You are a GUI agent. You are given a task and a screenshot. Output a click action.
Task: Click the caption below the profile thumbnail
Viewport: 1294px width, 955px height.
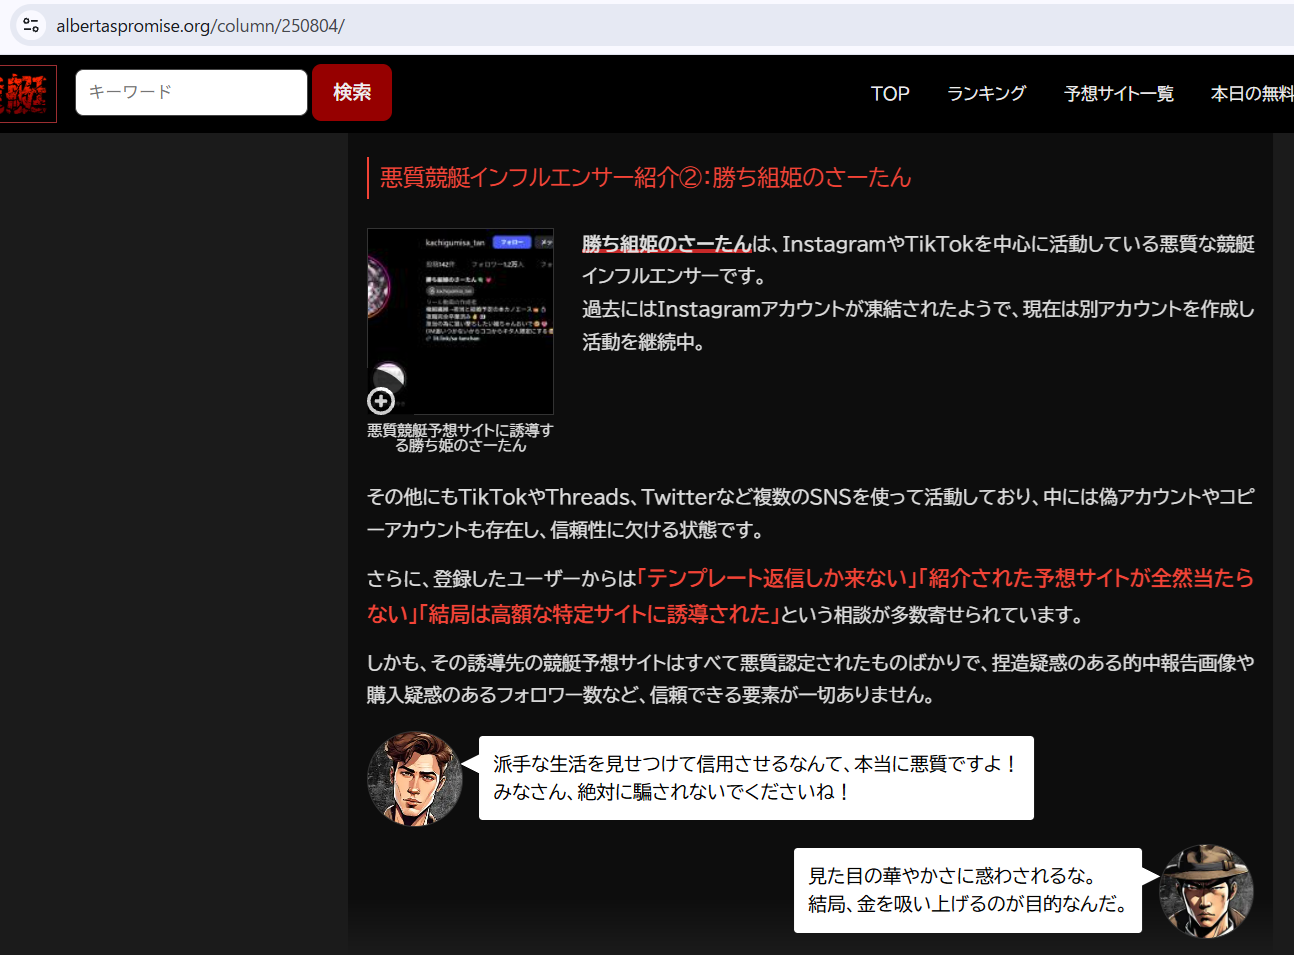[x=460, y=438]
